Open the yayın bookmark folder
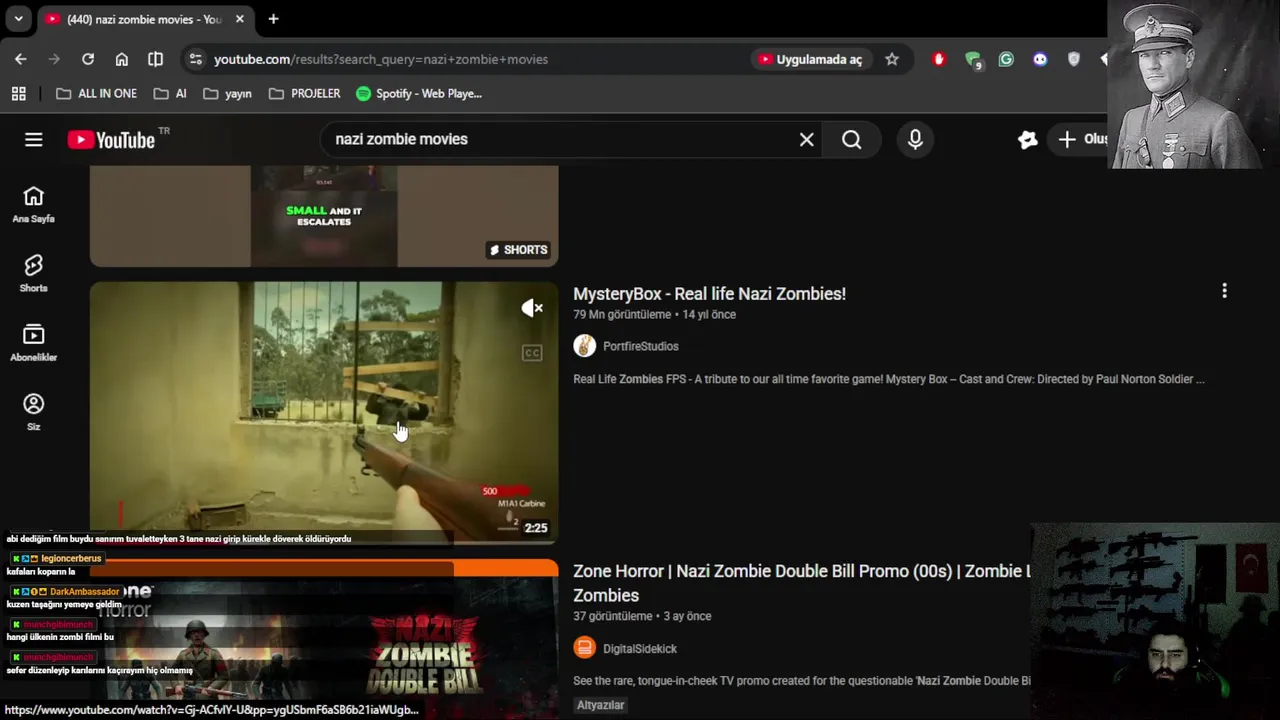This screenshot has width=1280, height=720. click(x=227, y=93)
